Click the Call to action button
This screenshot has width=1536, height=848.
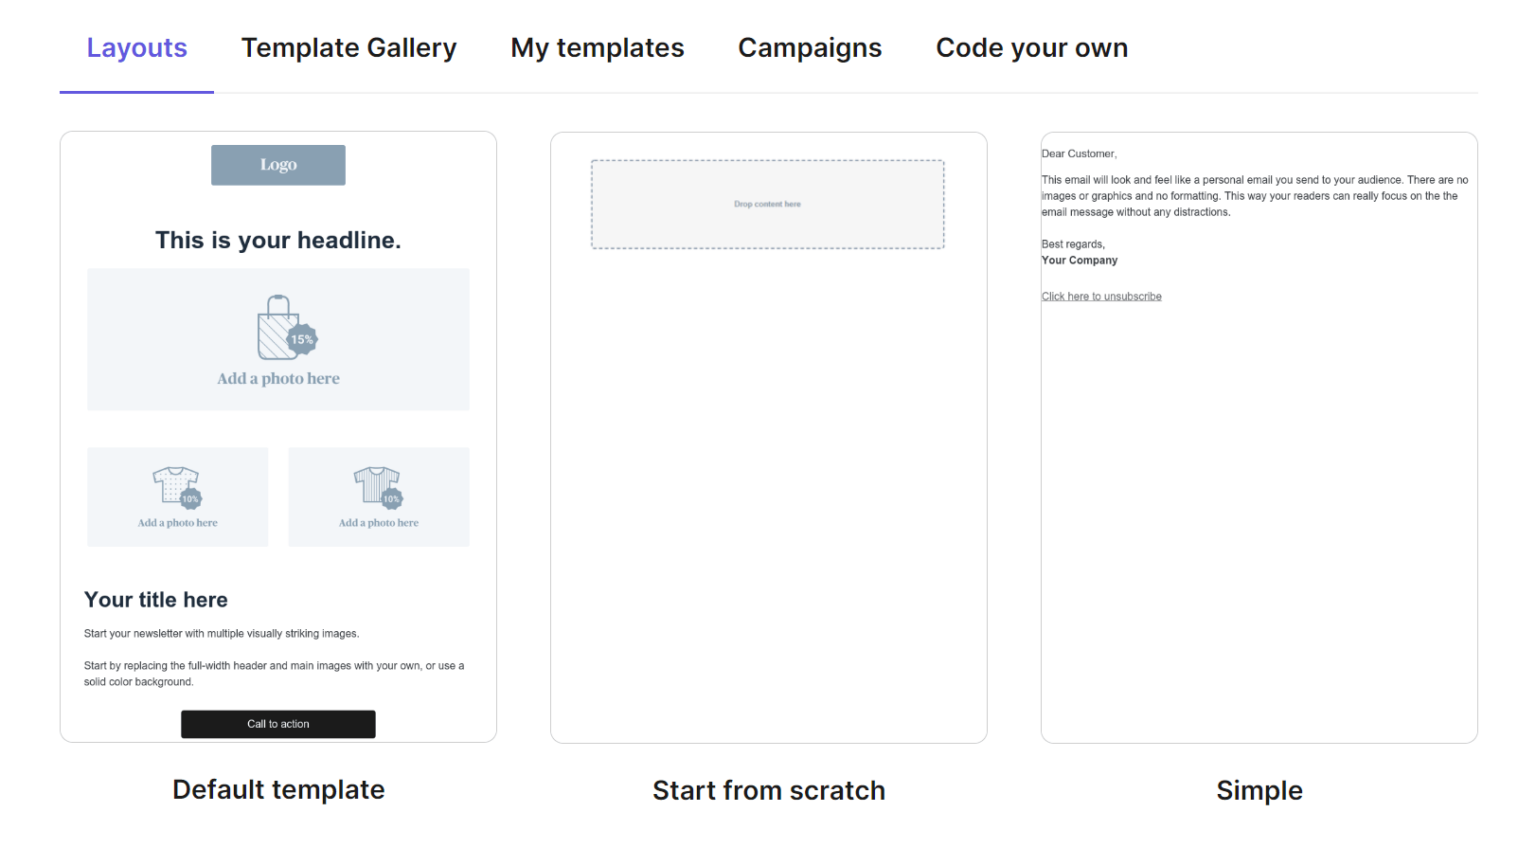(278, 723)
